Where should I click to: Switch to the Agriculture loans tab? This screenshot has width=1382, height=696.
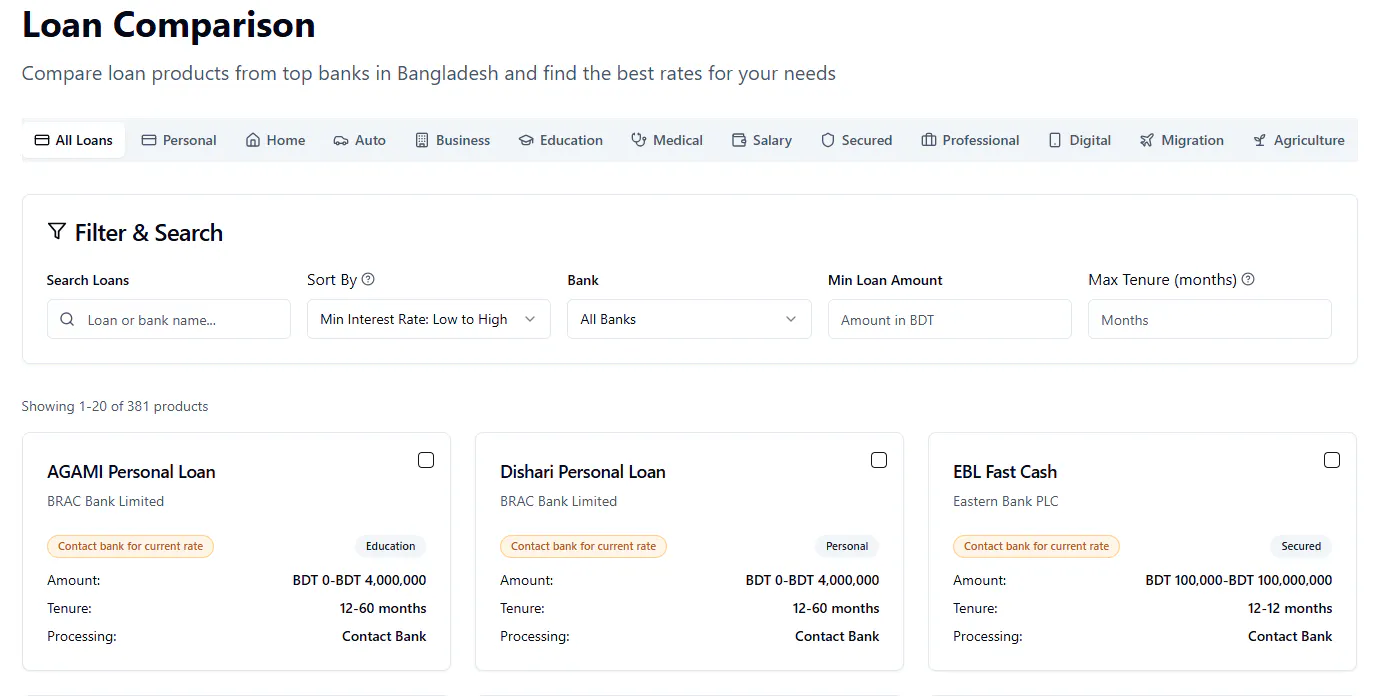1299,140
